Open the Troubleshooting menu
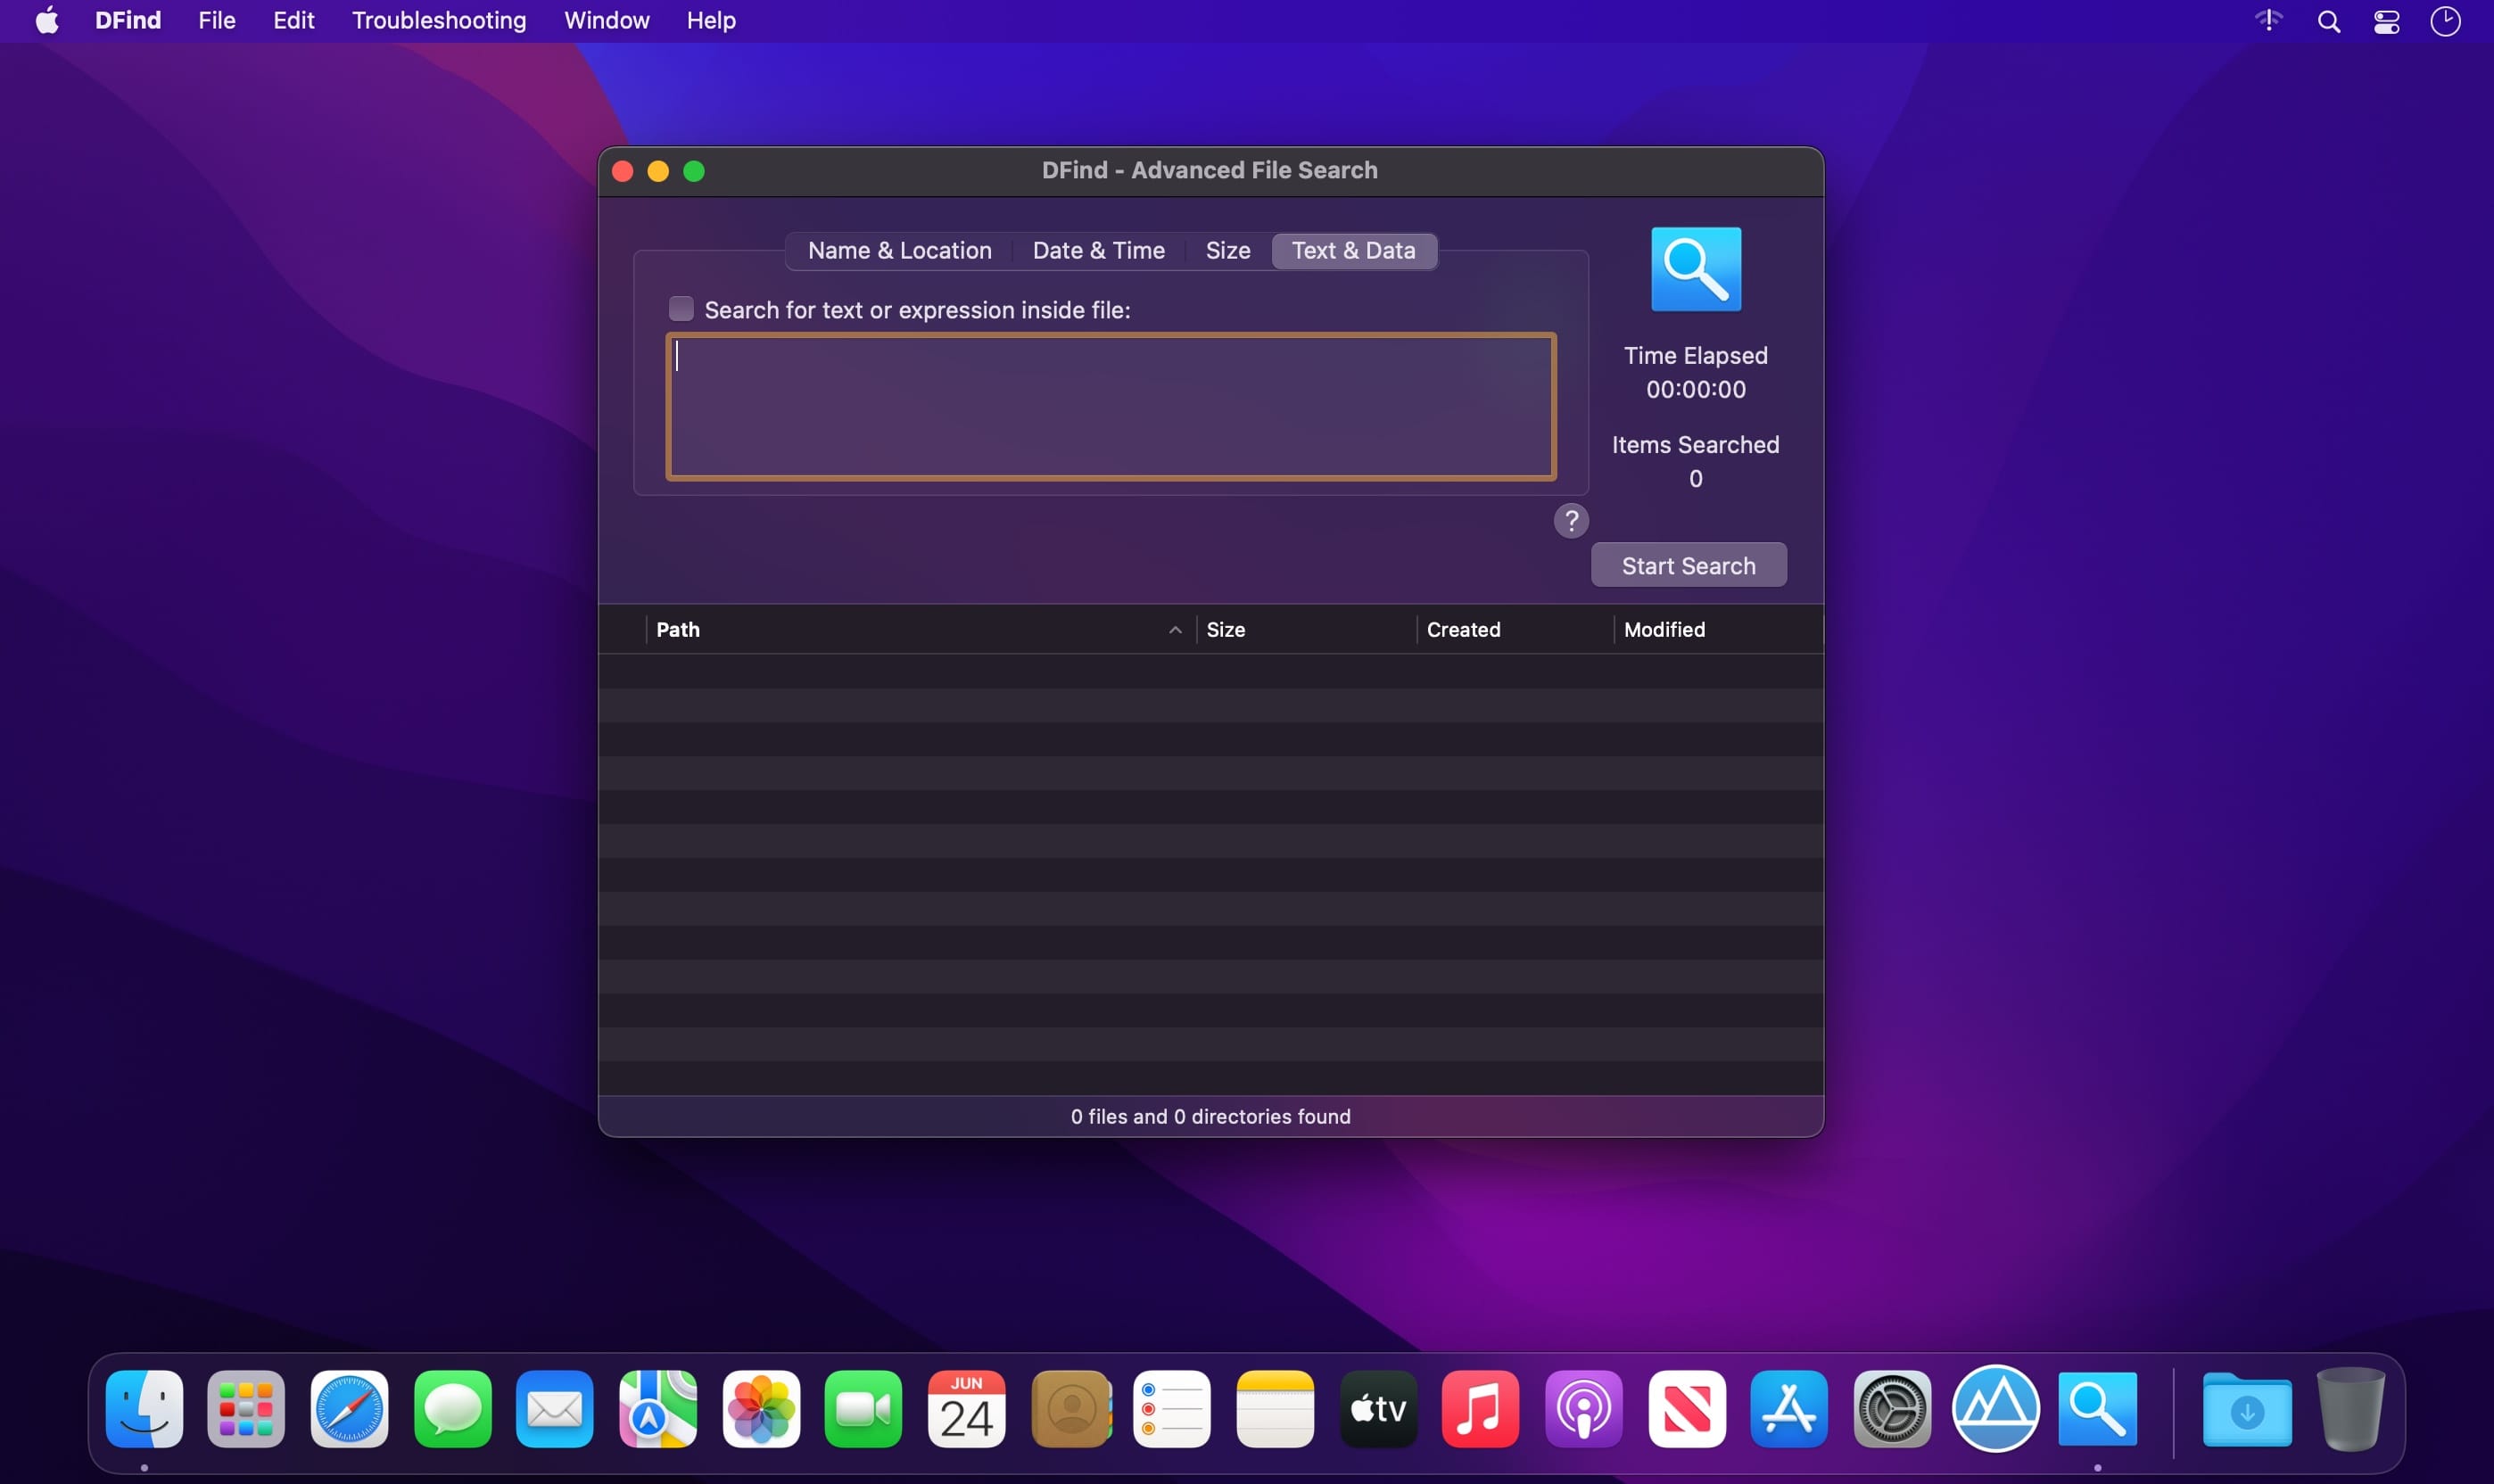 (439, 20)
